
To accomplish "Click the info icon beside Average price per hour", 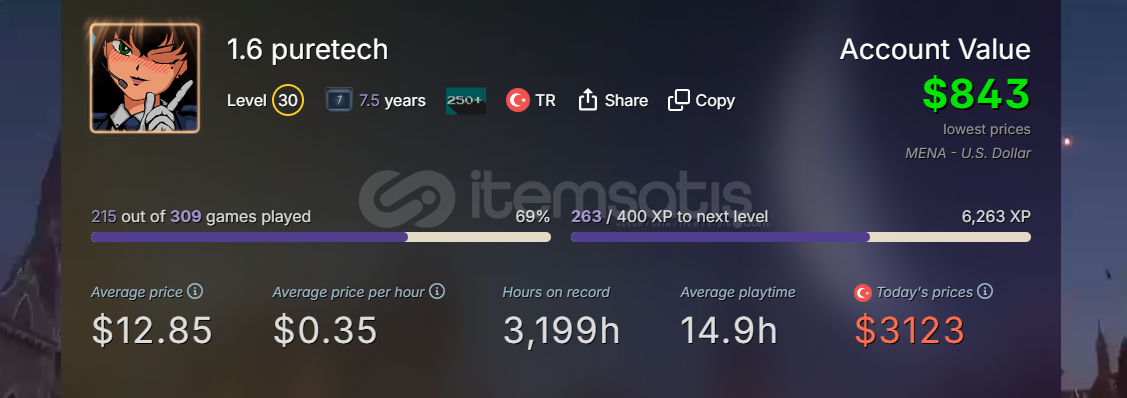I will click(437, 291).
